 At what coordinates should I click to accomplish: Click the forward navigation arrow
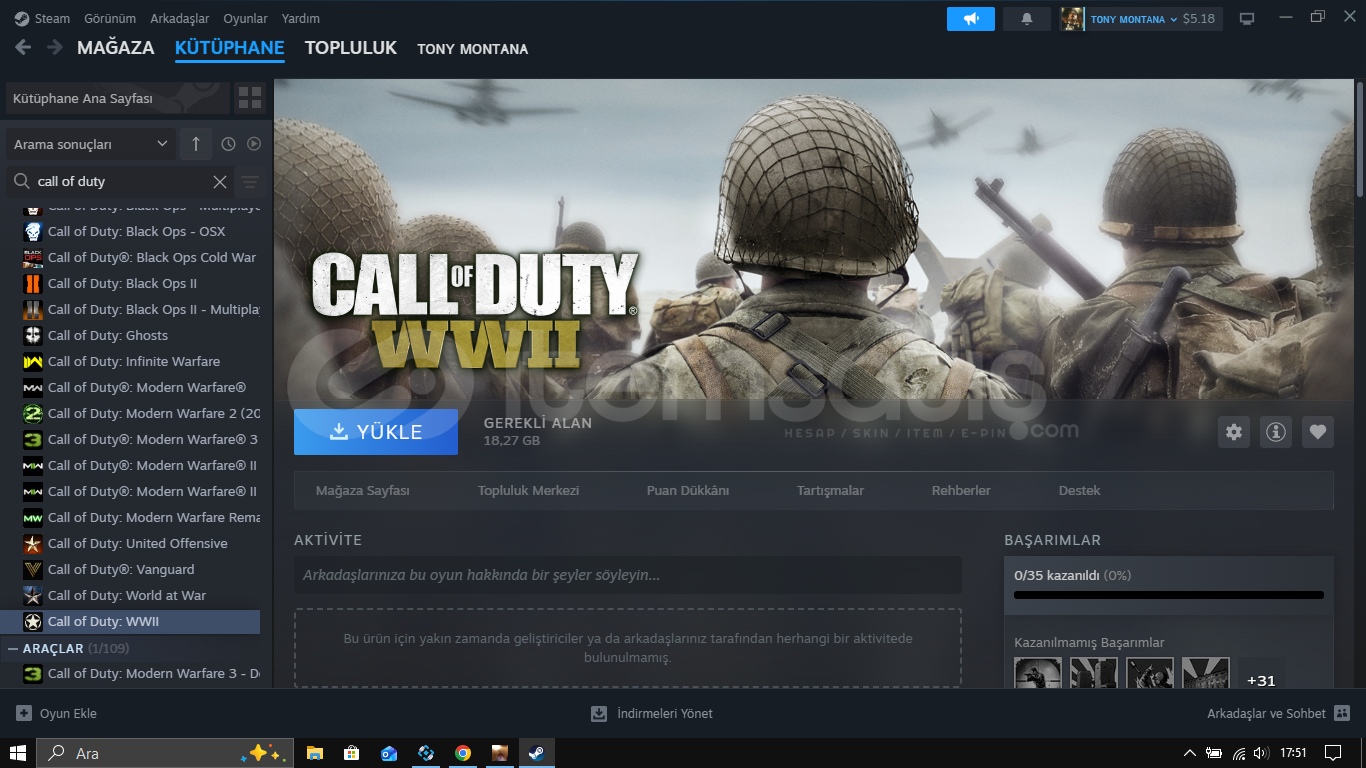point(55,47)
